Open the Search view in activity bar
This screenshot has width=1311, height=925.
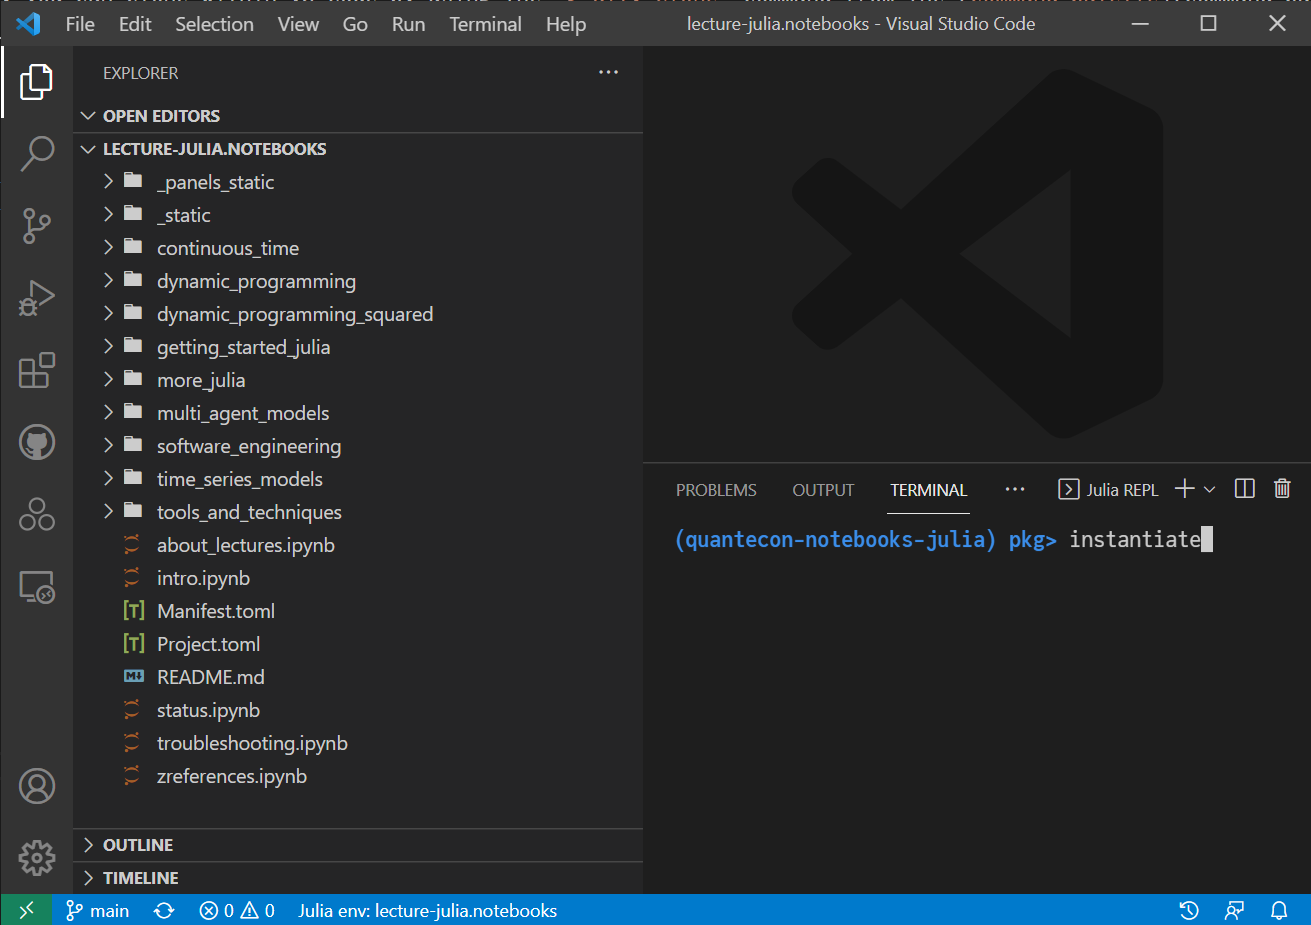coord(37,153)
